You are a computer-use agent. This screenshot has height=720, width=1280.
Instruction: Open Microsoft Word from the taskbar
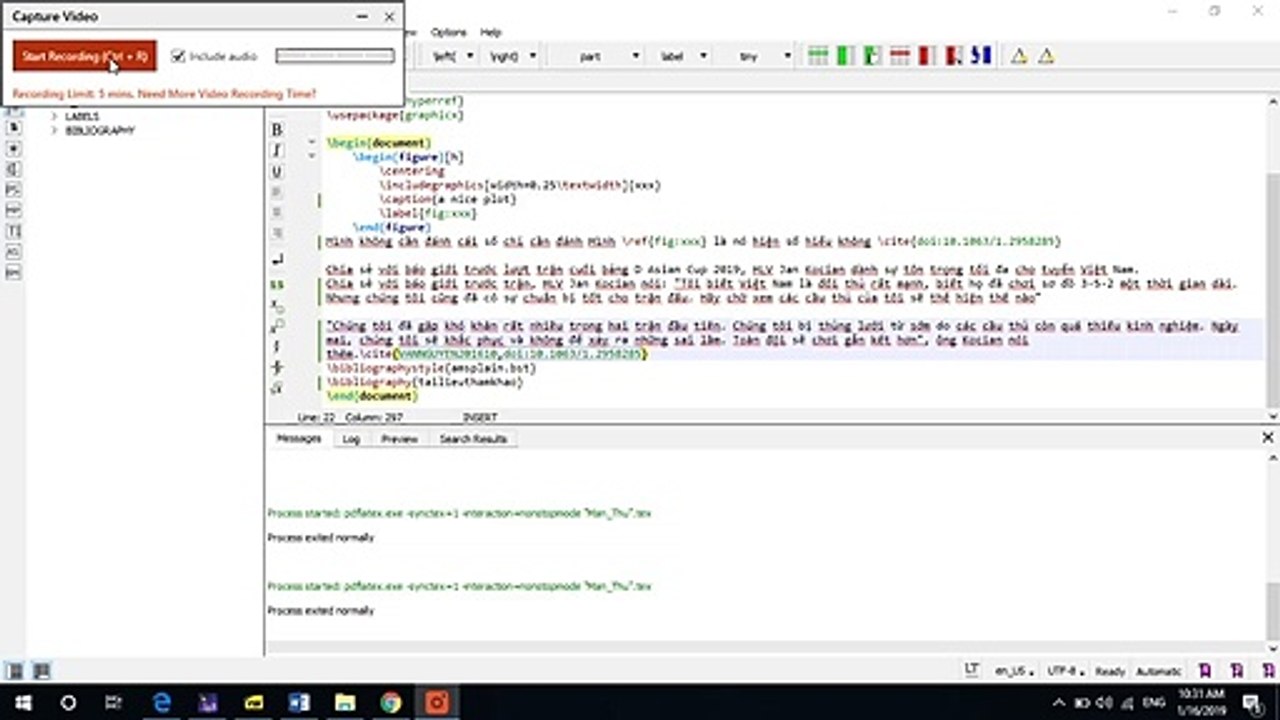point(299,702)
